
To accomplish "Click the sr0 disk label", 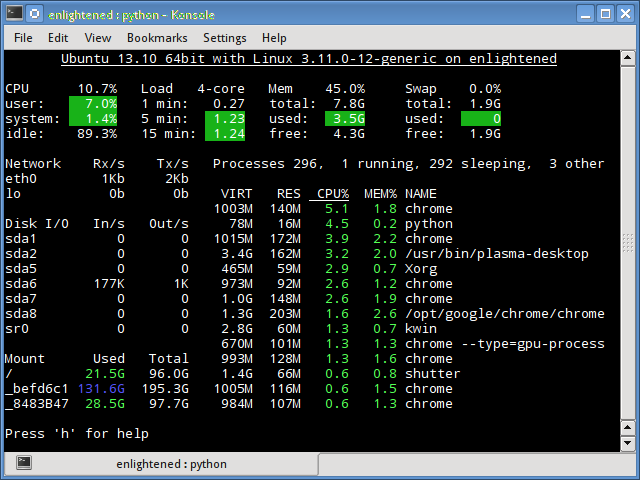I will click(17, 329).
